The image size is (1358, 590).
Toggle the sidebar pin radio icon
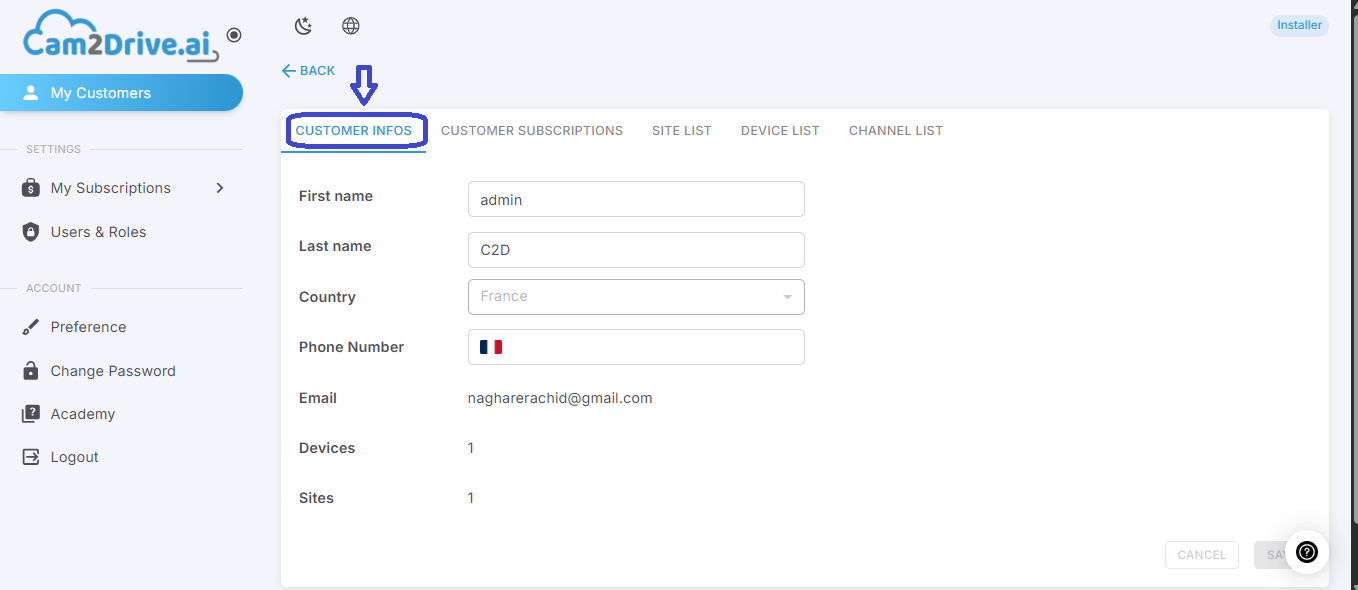(234, 35)
